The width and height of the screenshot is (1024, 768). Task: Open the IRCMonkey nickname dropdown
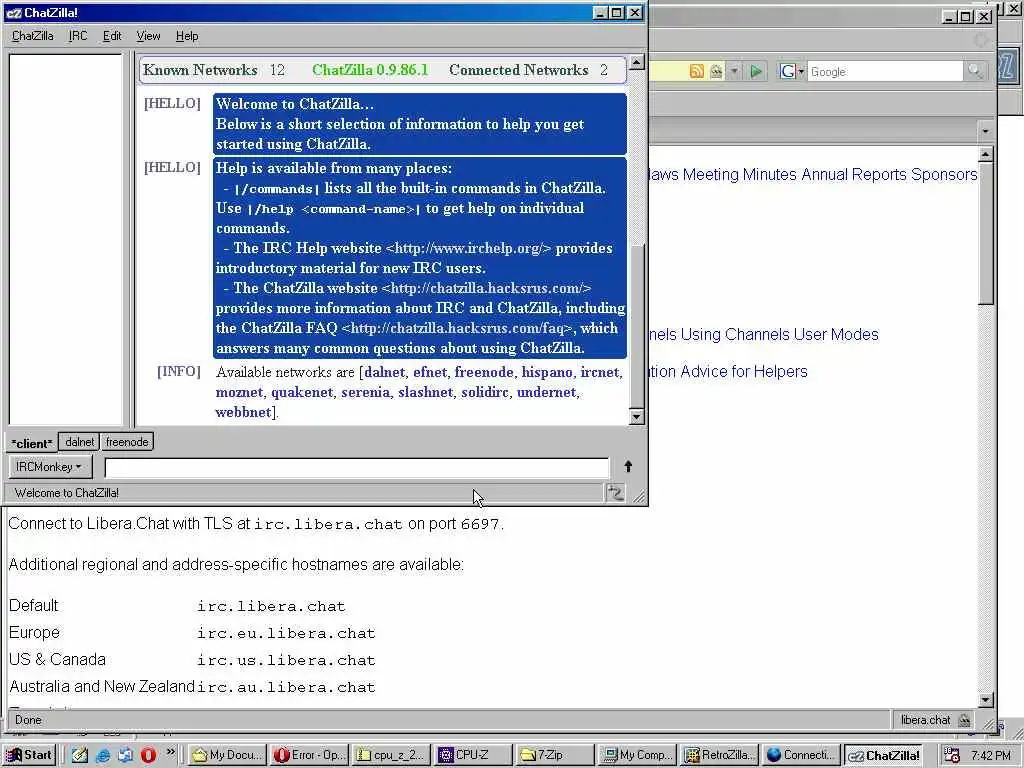(50, 467)
